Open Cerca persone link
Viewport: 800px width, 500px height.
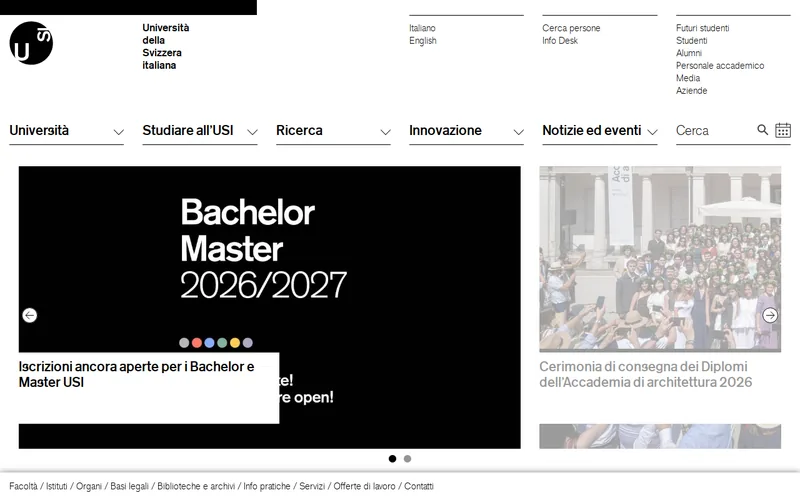tap(571, 28)
